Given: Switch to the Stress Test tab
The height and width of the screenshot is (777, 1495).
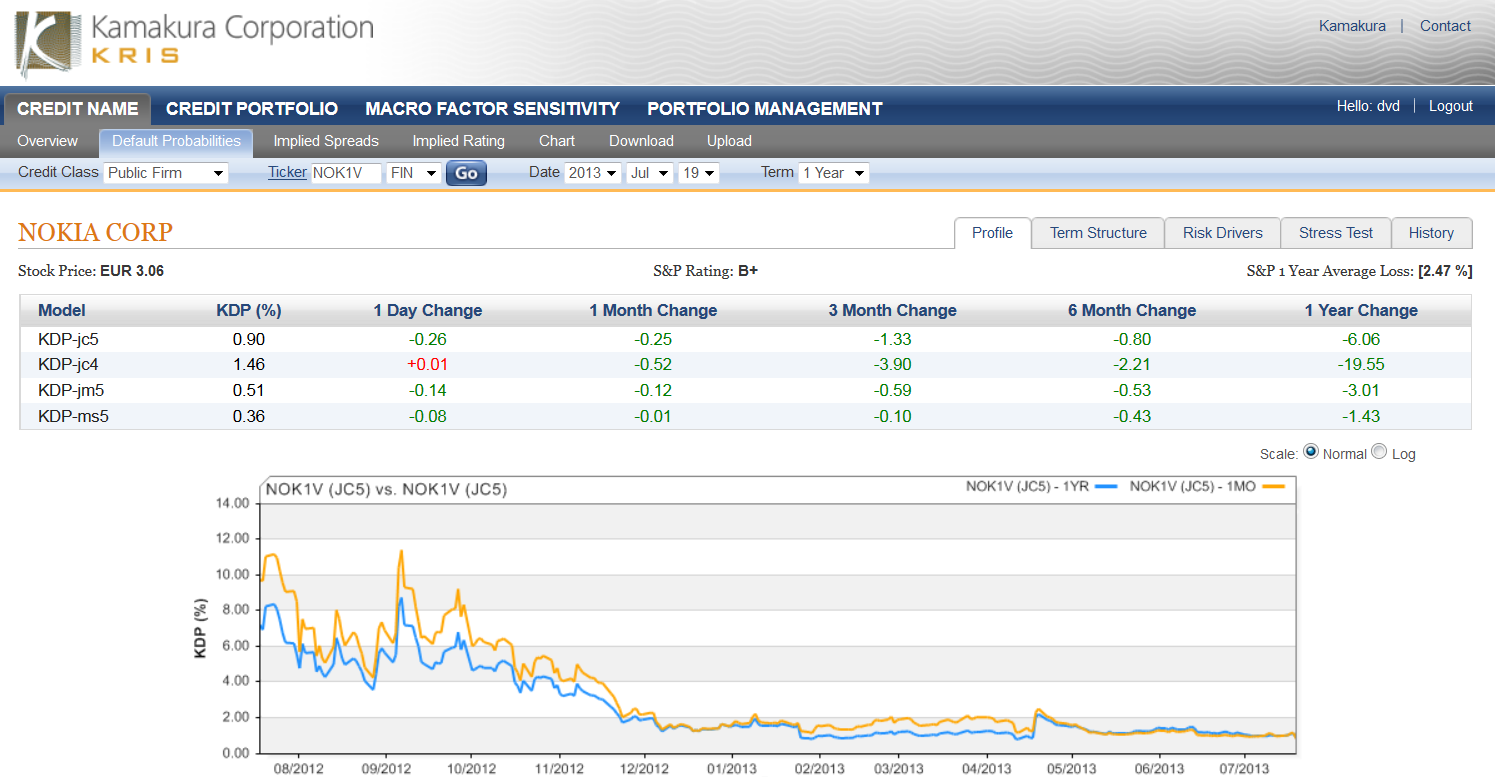Looking at the screenshot, I should click(x=1336, y=233).
